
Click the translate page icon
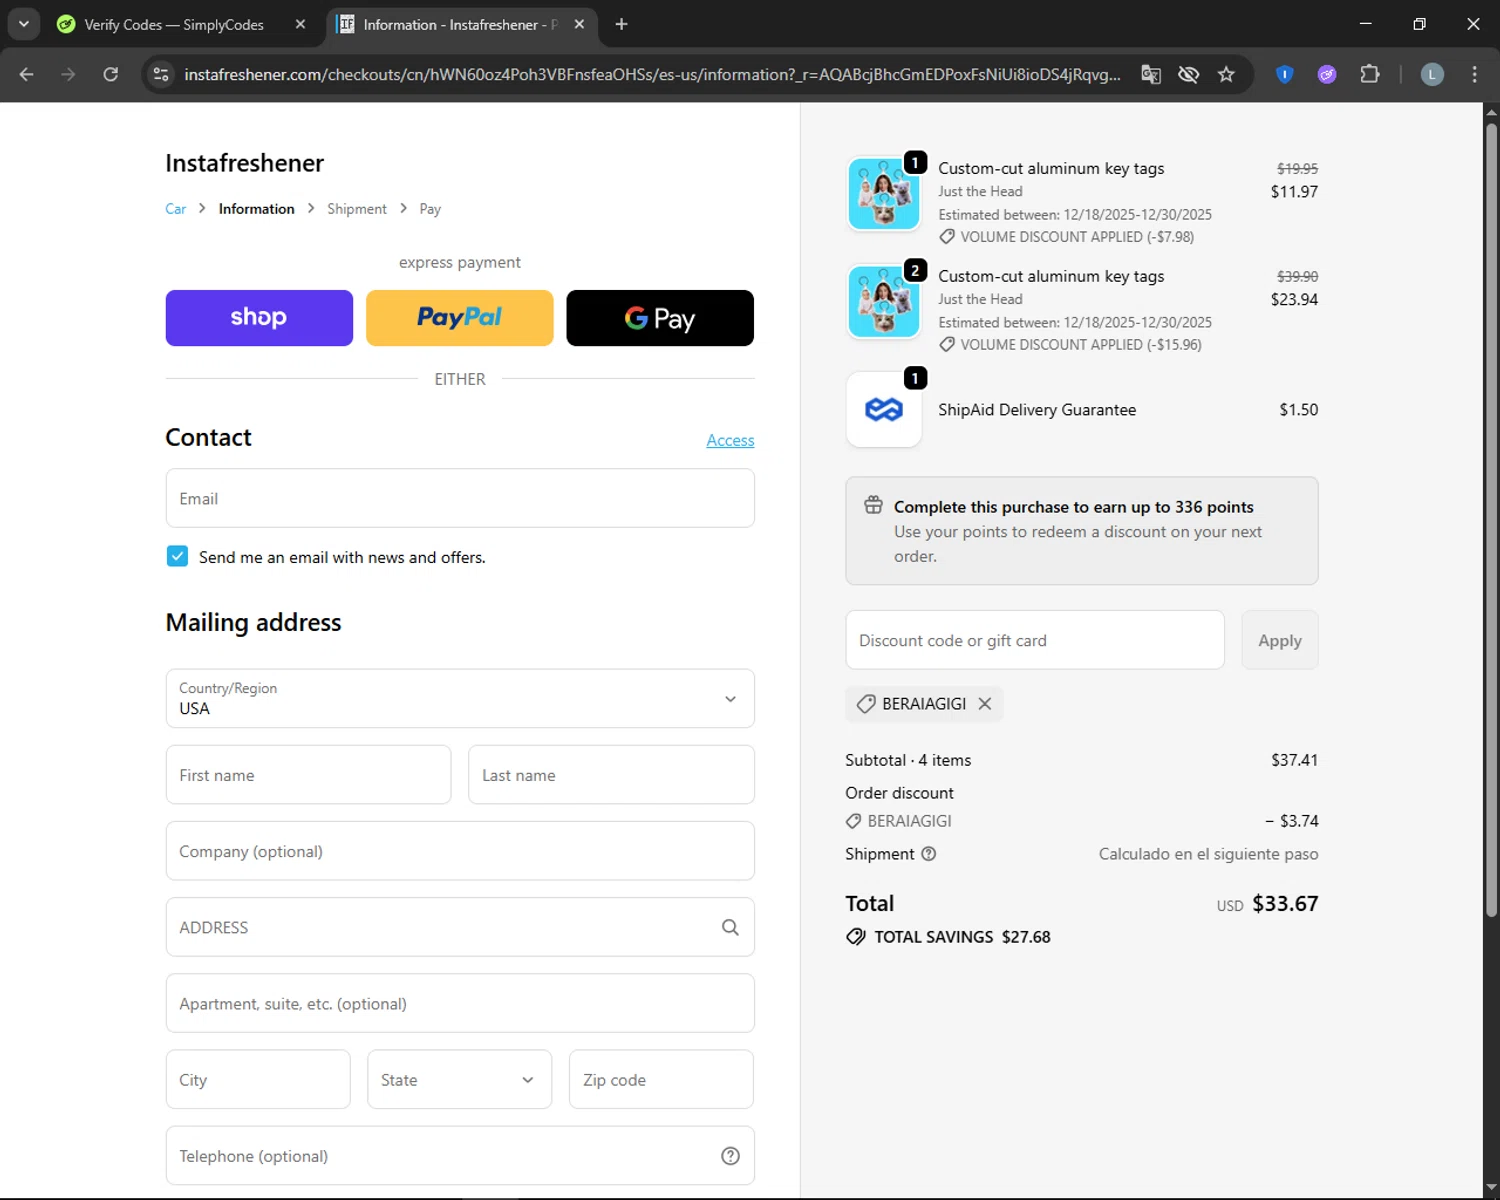pyautogui.click(x=1151, y=75)
